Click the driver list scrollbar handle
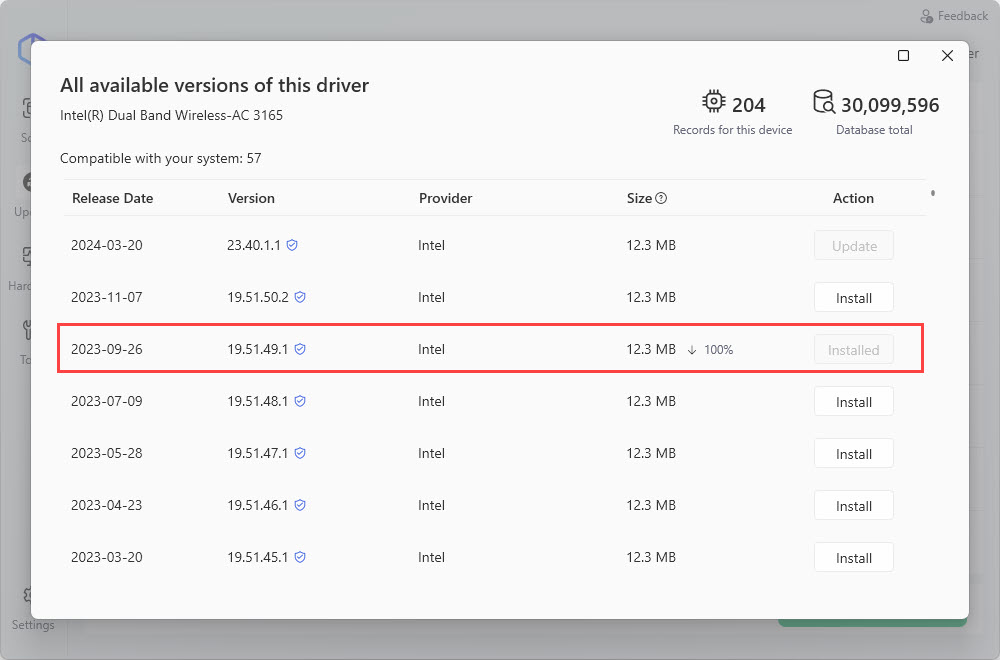This screenshot has height=660, width=1000. tap(933, 192)
